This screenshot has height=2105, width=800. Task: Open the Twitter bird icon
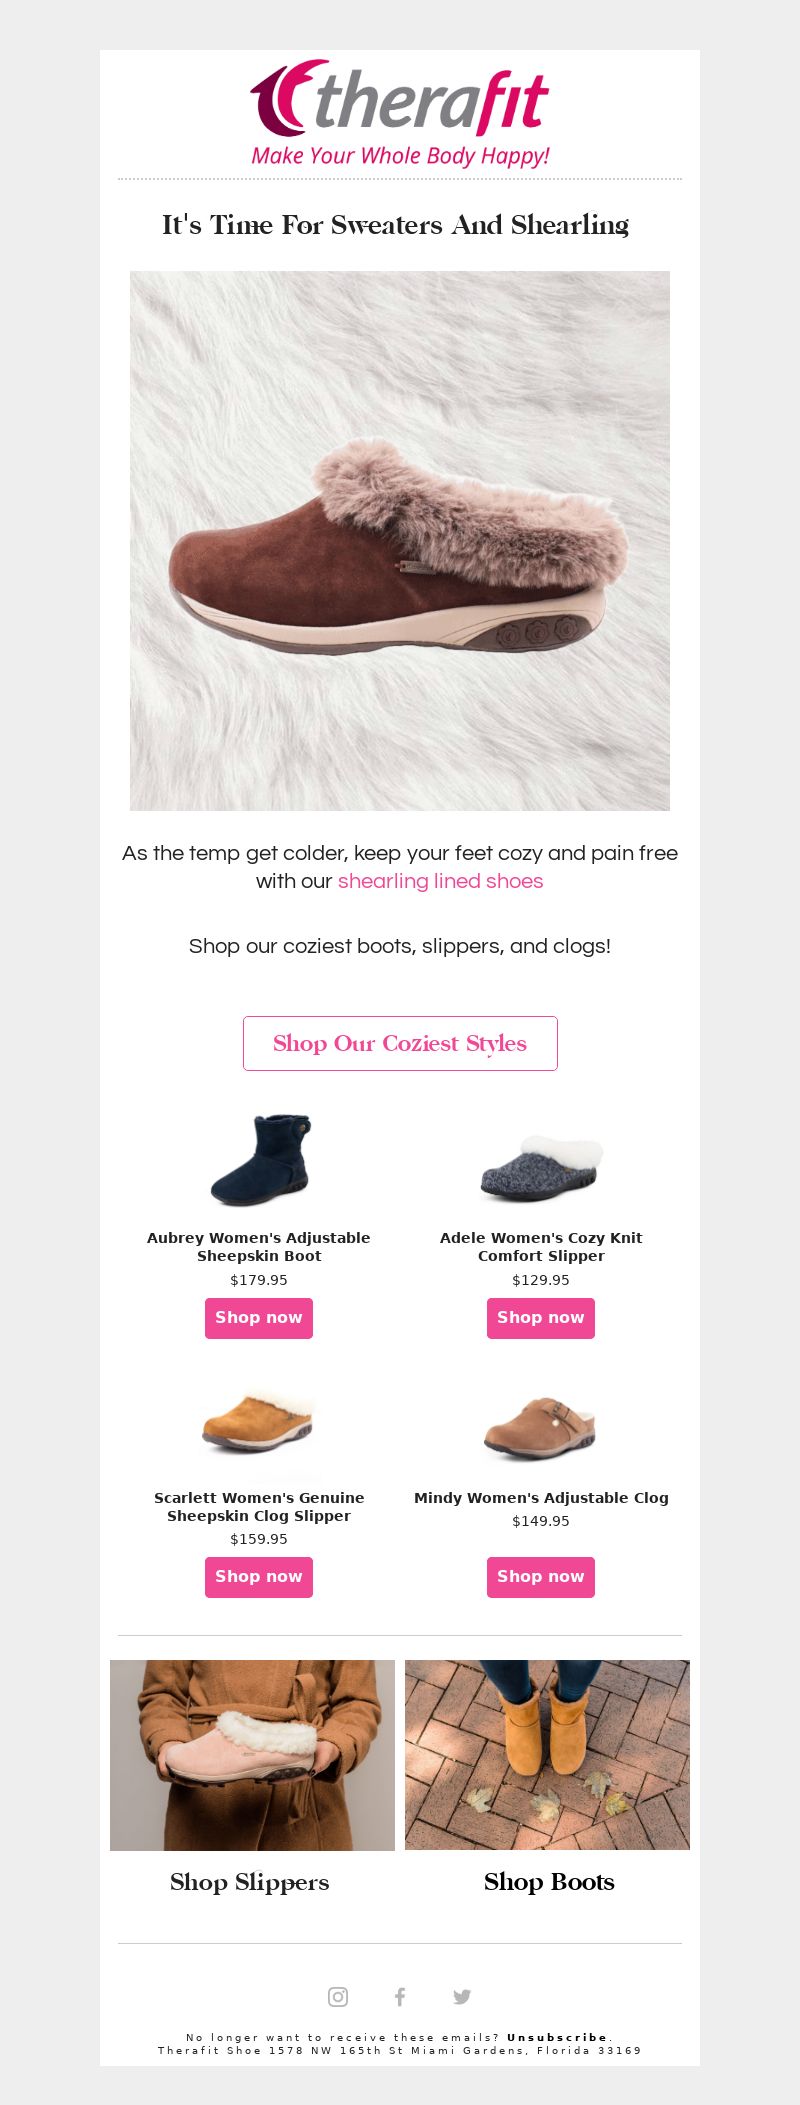(462, 1997)
